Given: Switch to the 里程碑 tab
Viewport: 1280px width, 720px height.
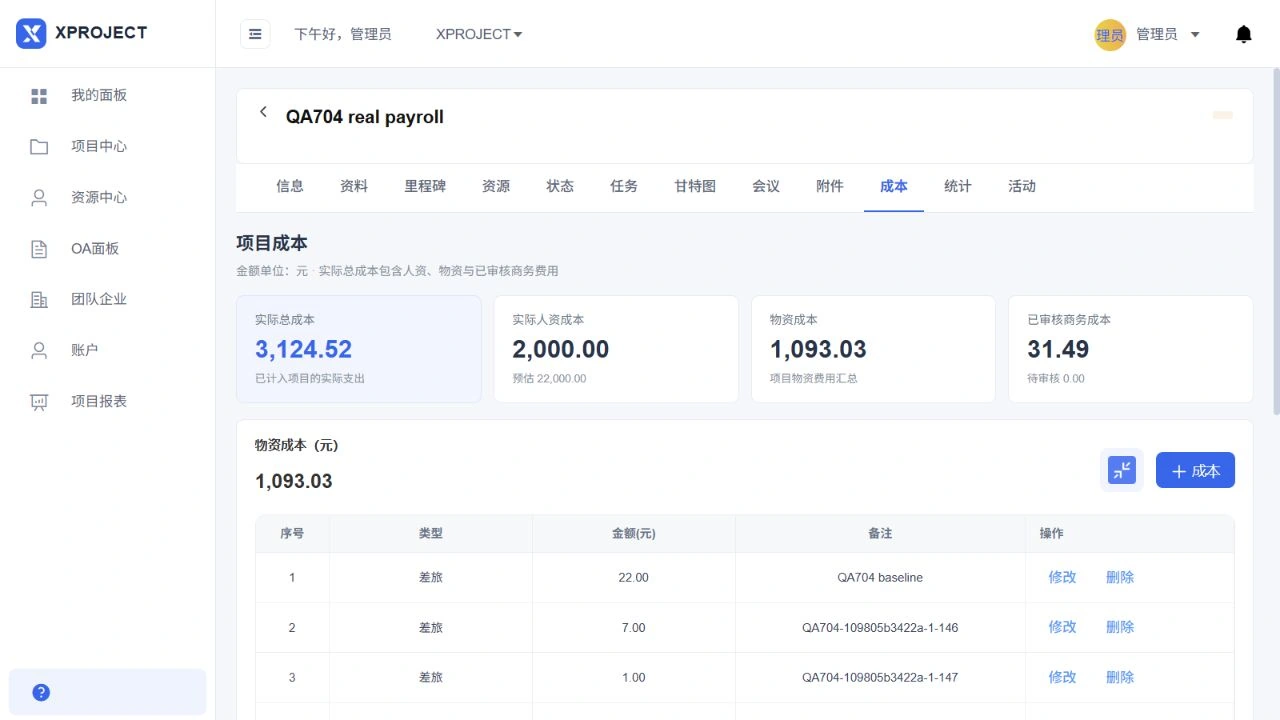Looking at the screenshot, I should pyautogui.click(x=425, y=186).
